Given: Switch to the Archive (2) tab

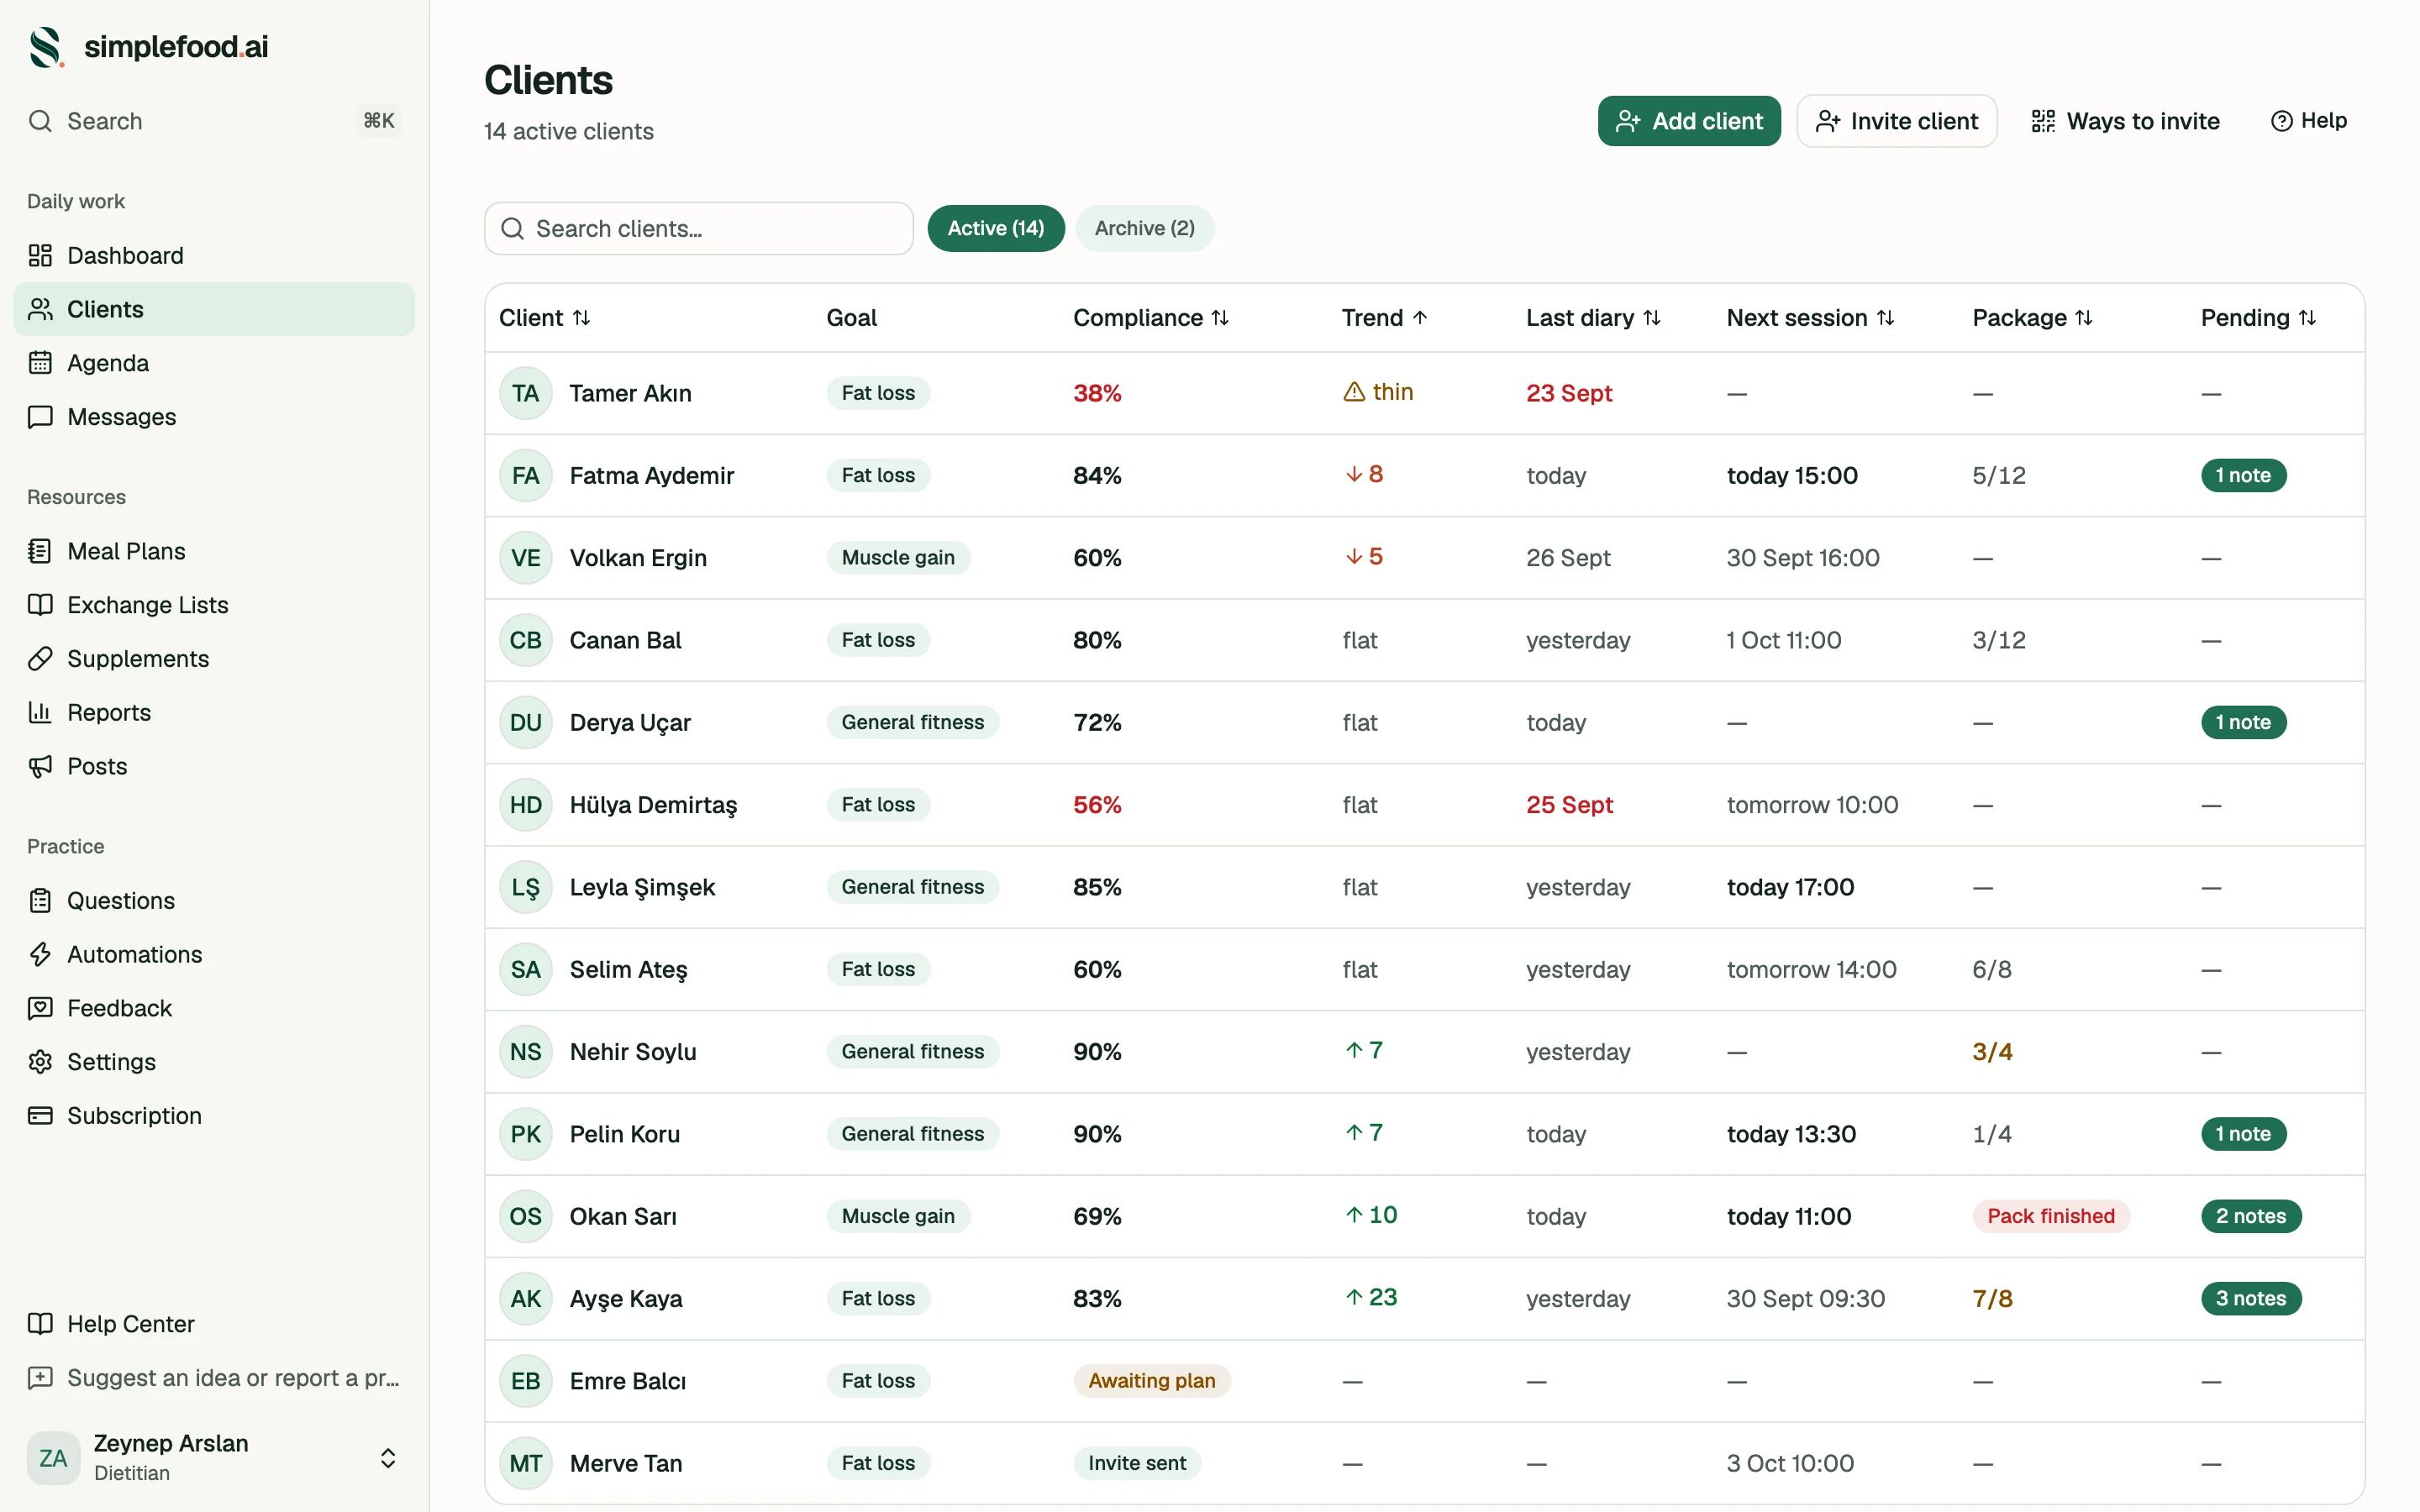Looking at the screenshot, I should (1145, 229).
